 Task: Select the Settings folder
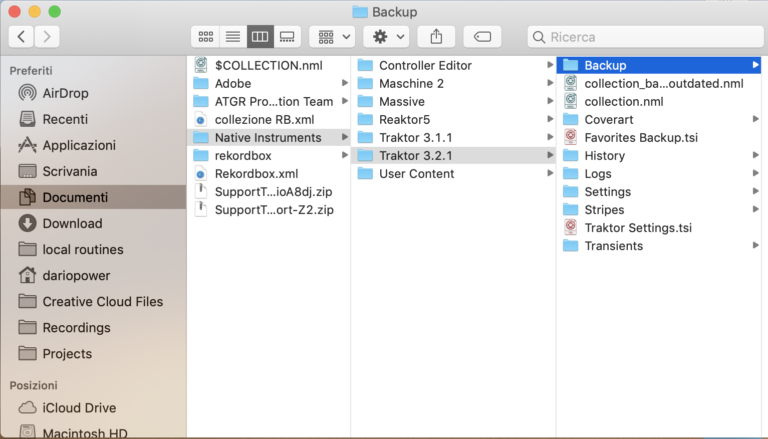click(x=659, y=192)
